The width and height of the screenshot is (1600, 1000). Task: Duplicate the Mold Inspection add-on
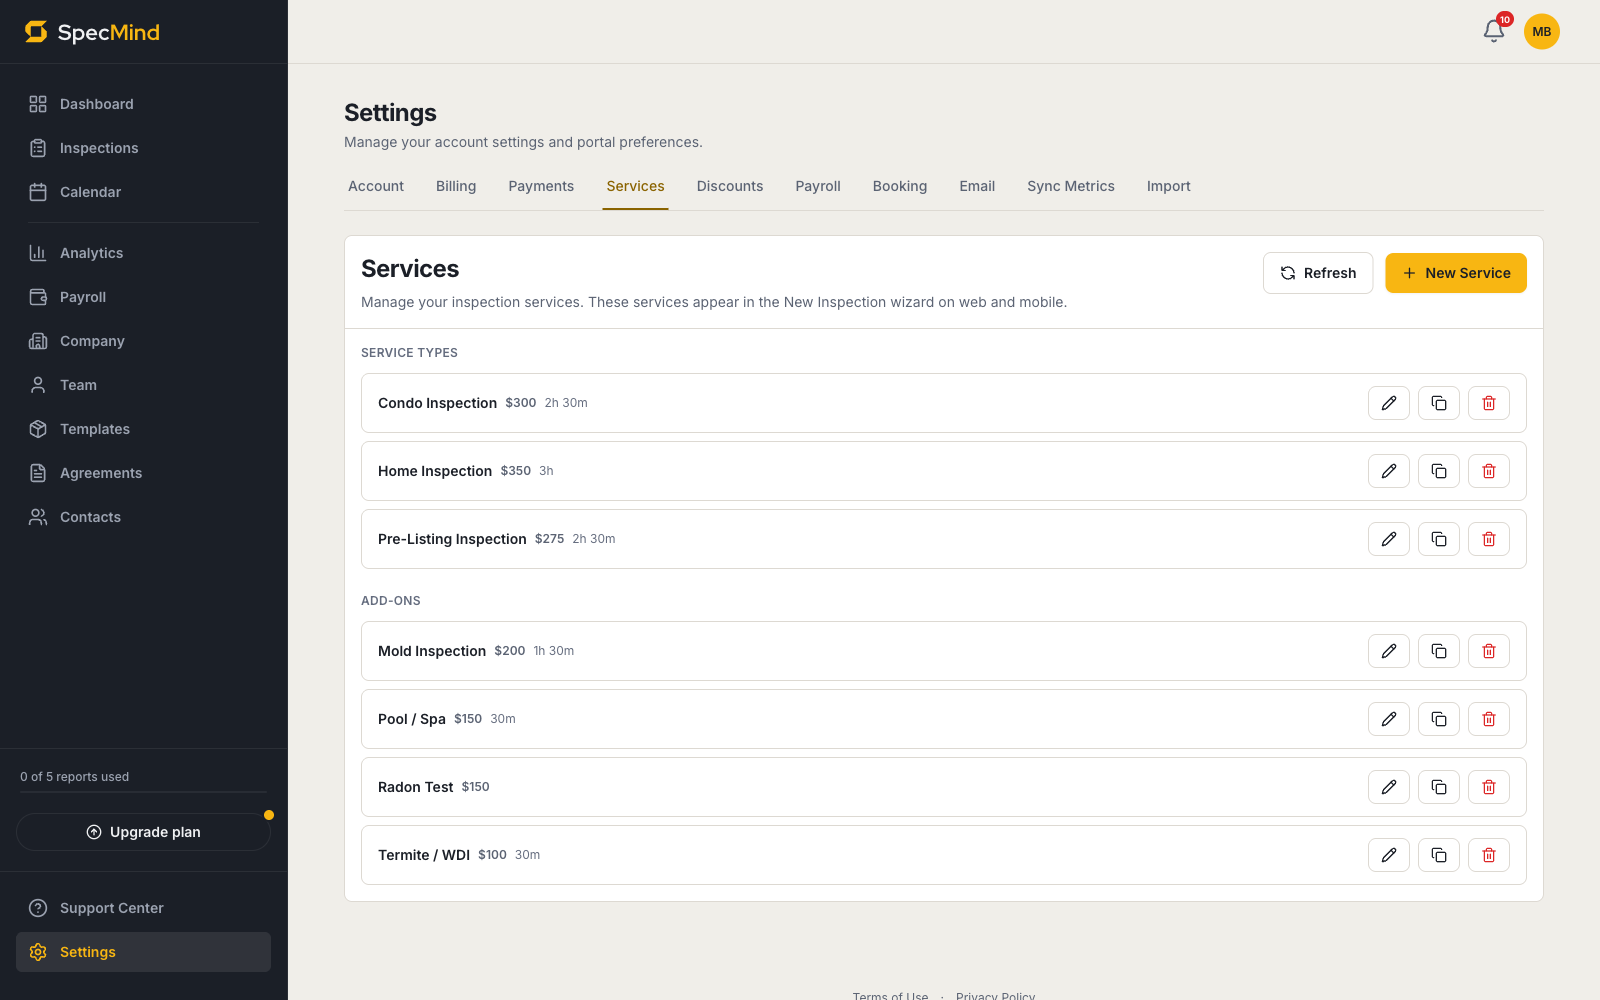(1439, 651)
